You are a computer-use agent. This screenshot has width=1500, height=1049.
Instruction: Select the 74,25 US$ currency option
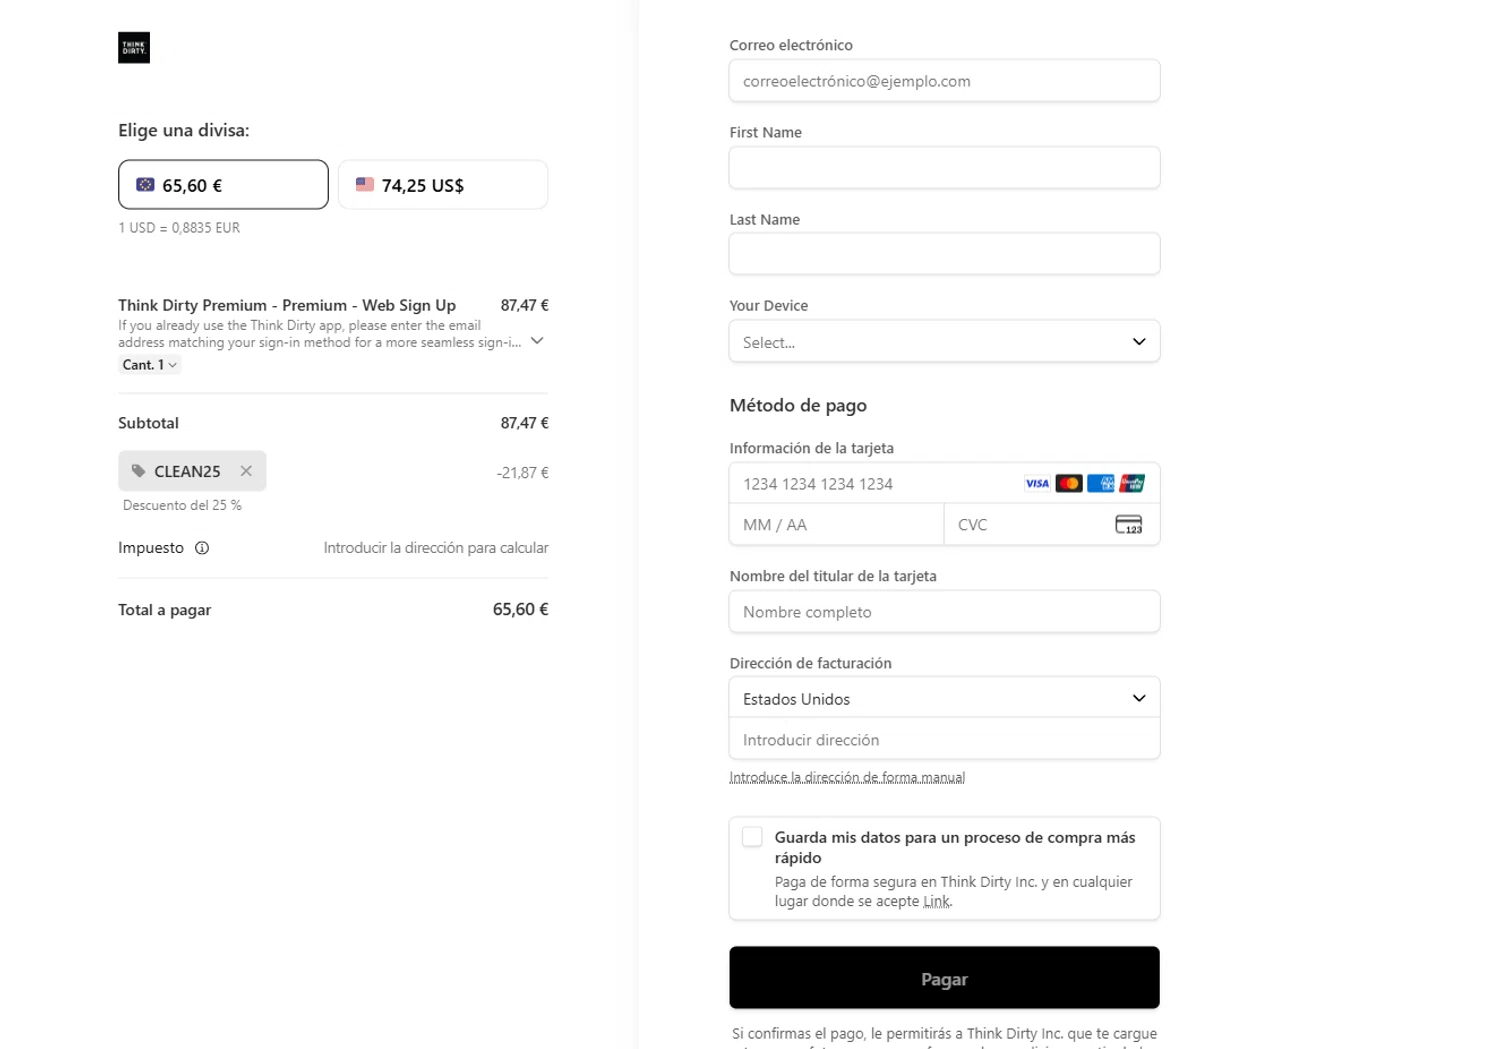pos(442,185)
